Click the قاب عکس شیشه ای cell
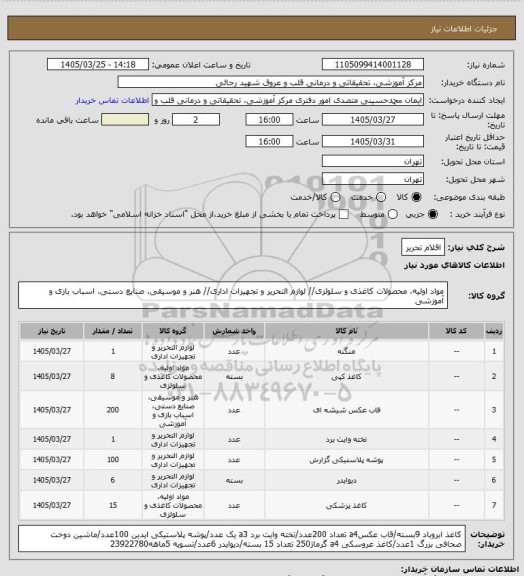Image resolution: width=524 pixels, height=576 pixels. pos(346,410)
